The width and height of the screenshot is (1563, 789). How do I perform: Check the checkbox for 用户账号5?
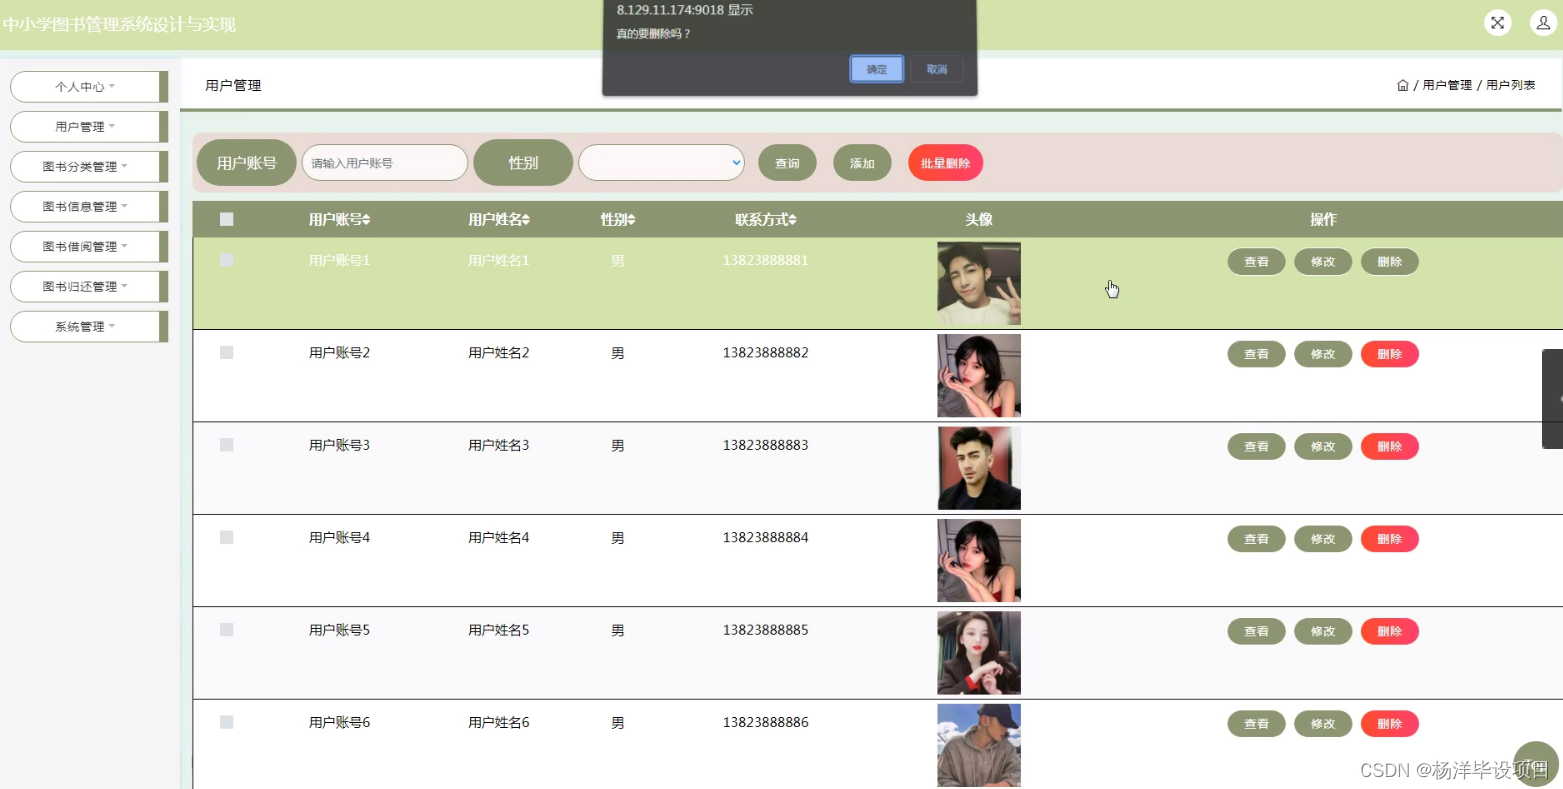point(225,629)
